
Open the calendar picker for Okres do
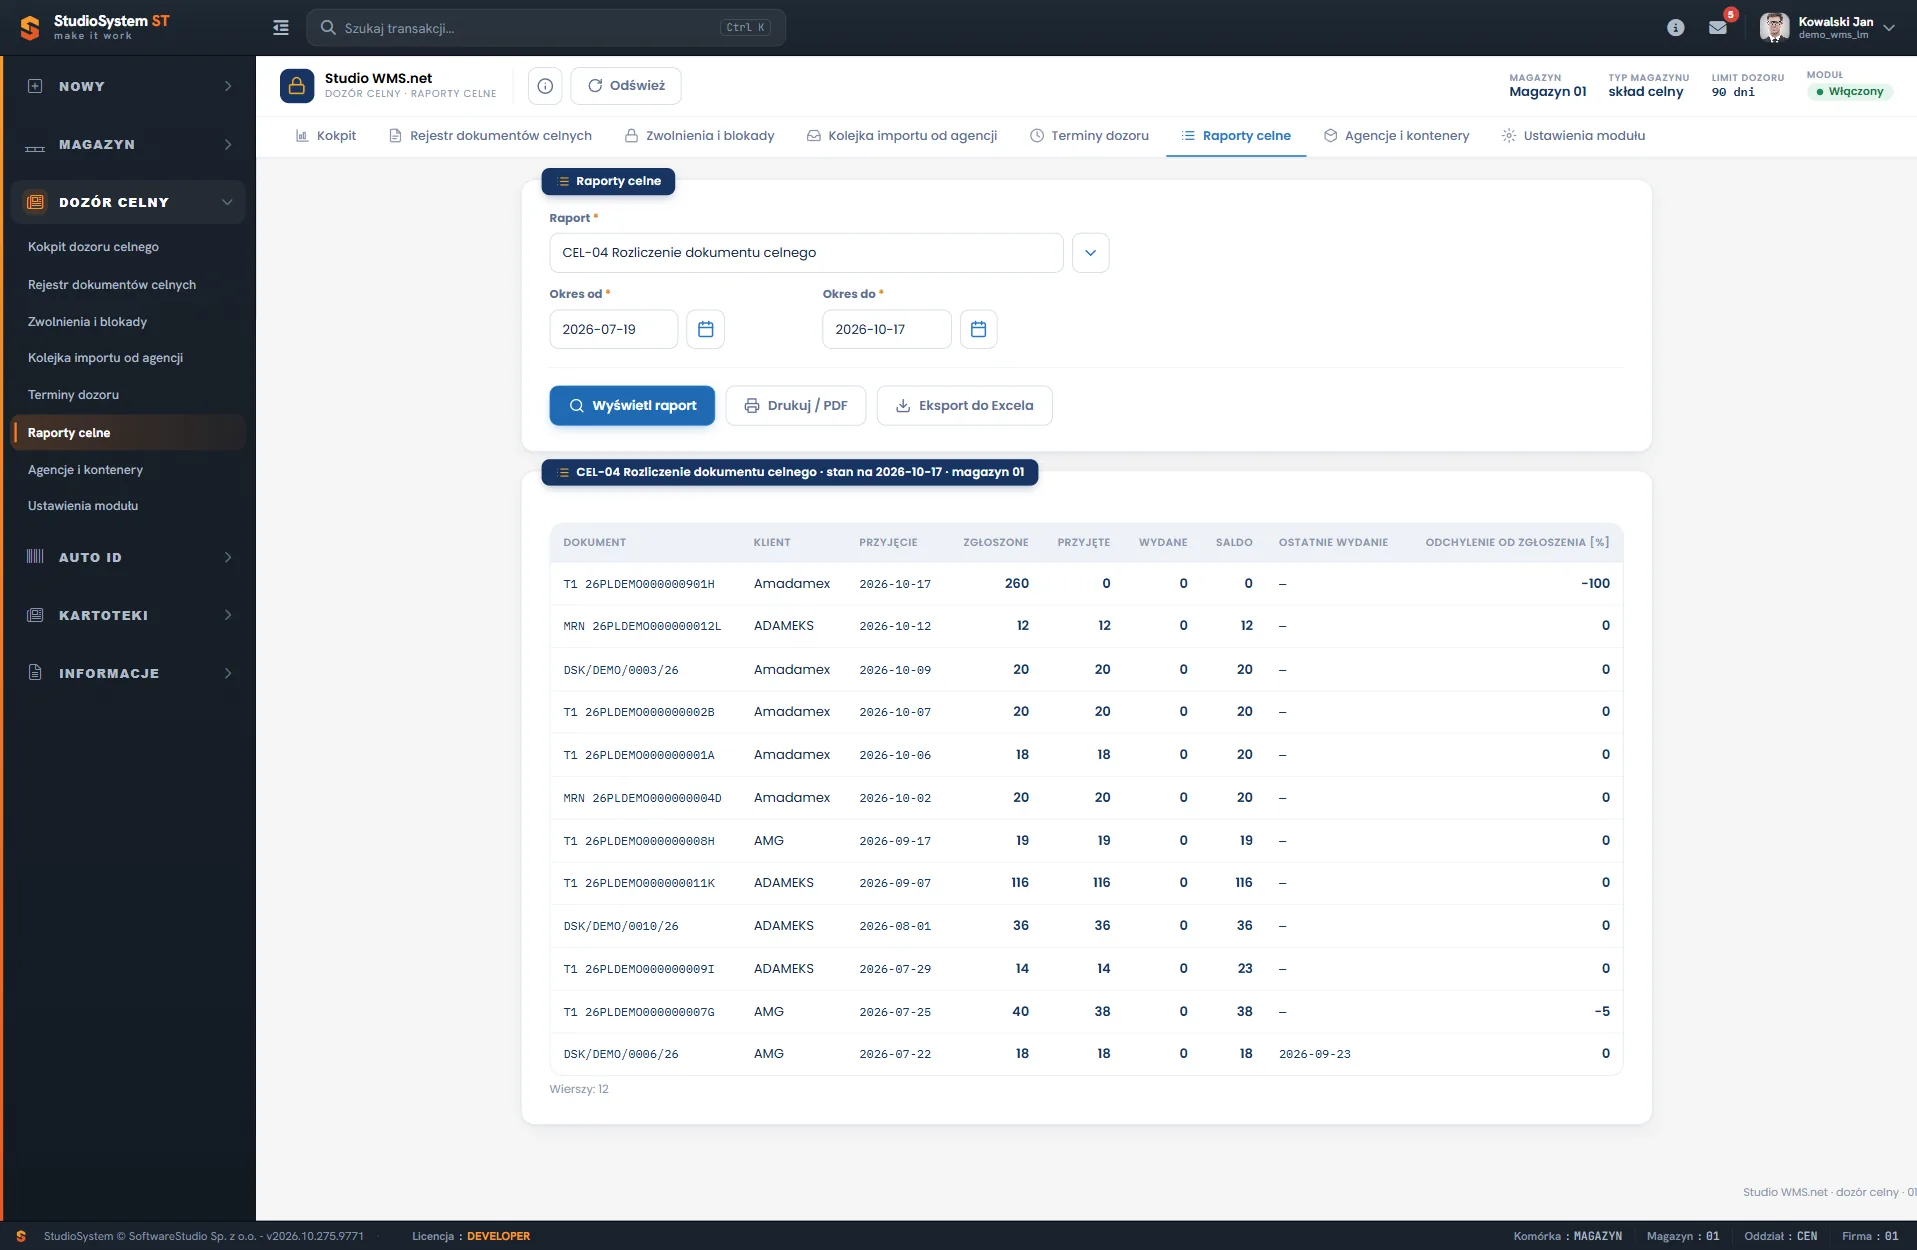tap(978, 329)
